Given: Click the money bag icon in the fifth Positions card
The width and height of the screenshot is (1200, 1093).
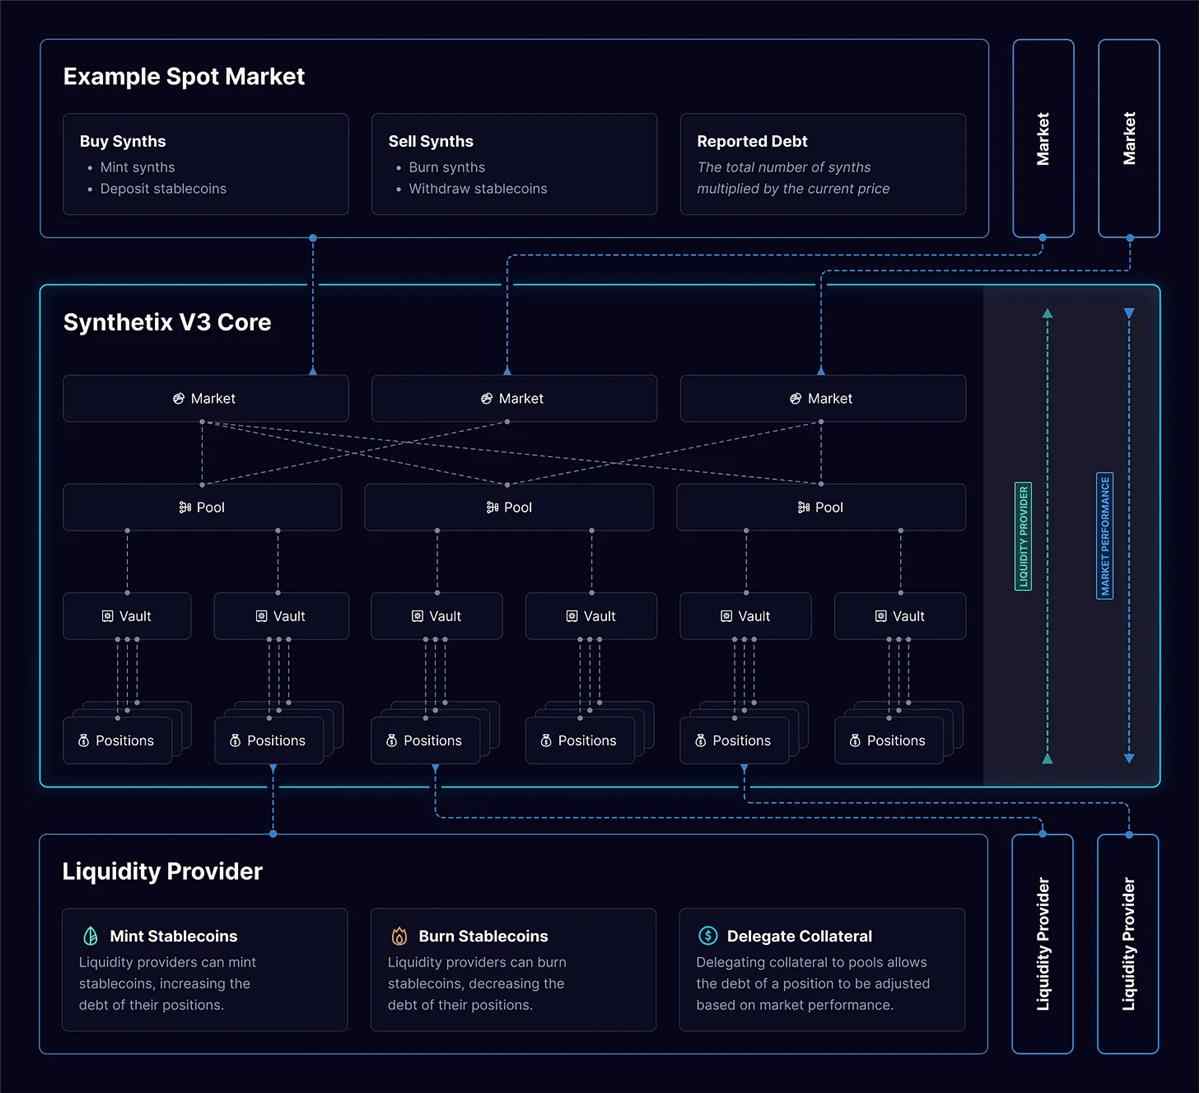Looking at the screenshot, I should point(700,740).
